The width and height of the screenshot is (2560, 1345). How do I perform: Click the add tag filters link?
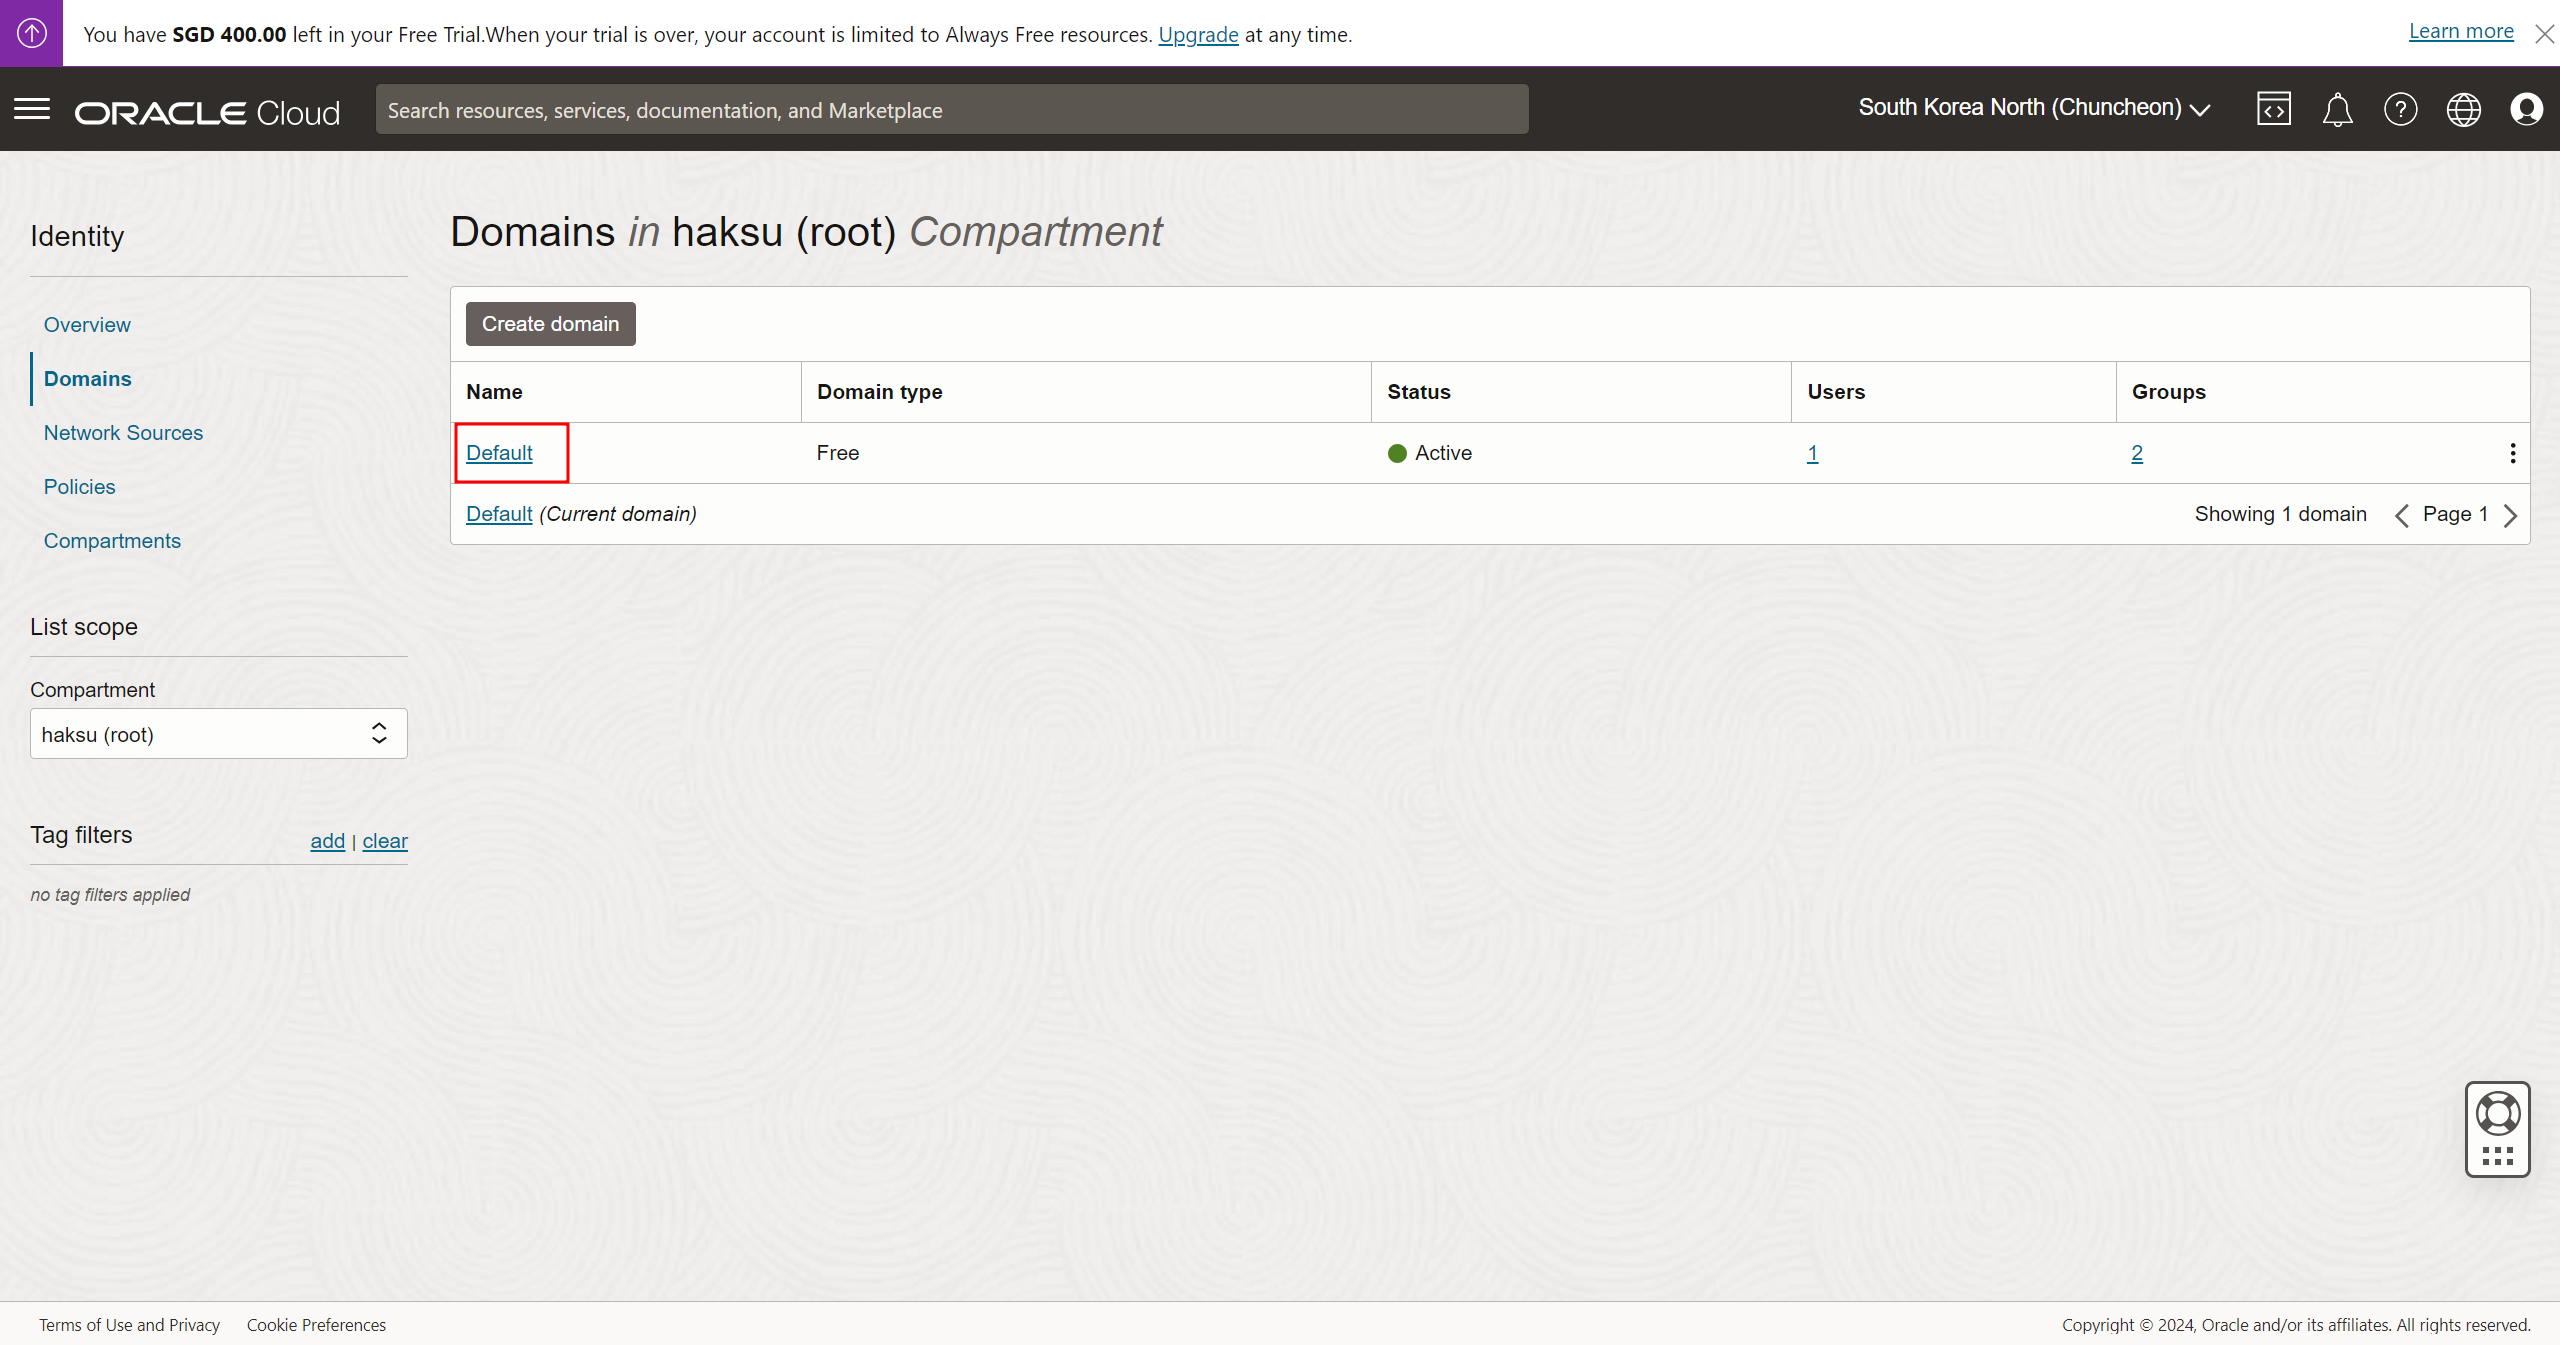[327, 841]
